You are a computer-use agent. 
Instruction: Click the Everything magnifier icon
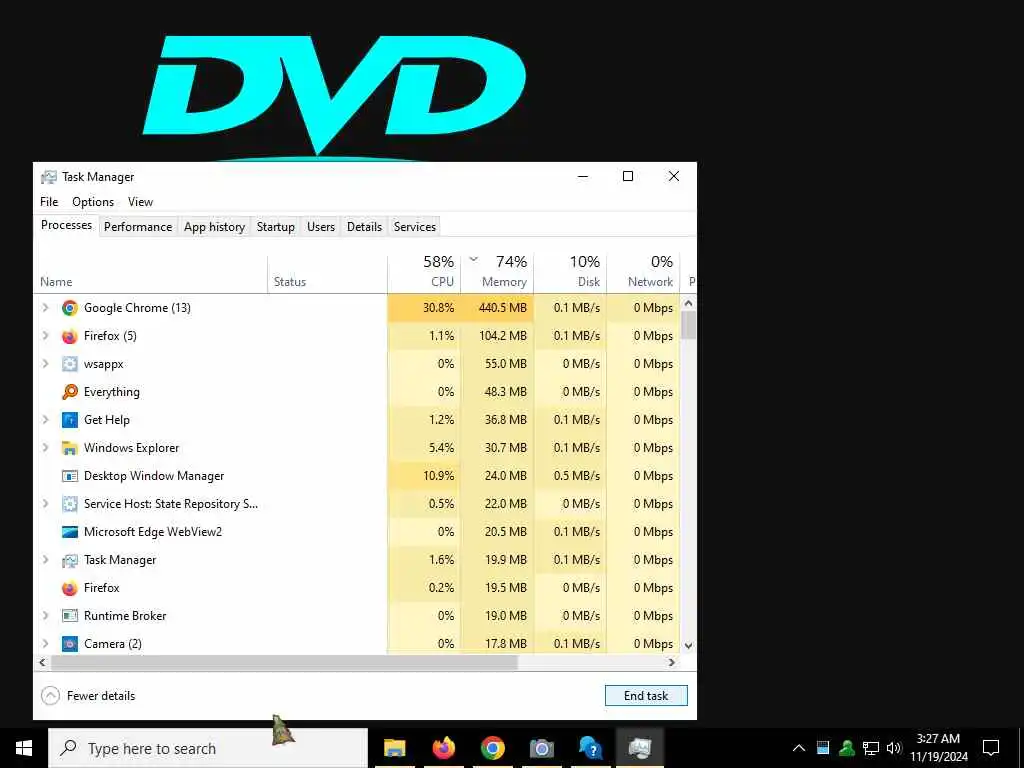point(69,392)
